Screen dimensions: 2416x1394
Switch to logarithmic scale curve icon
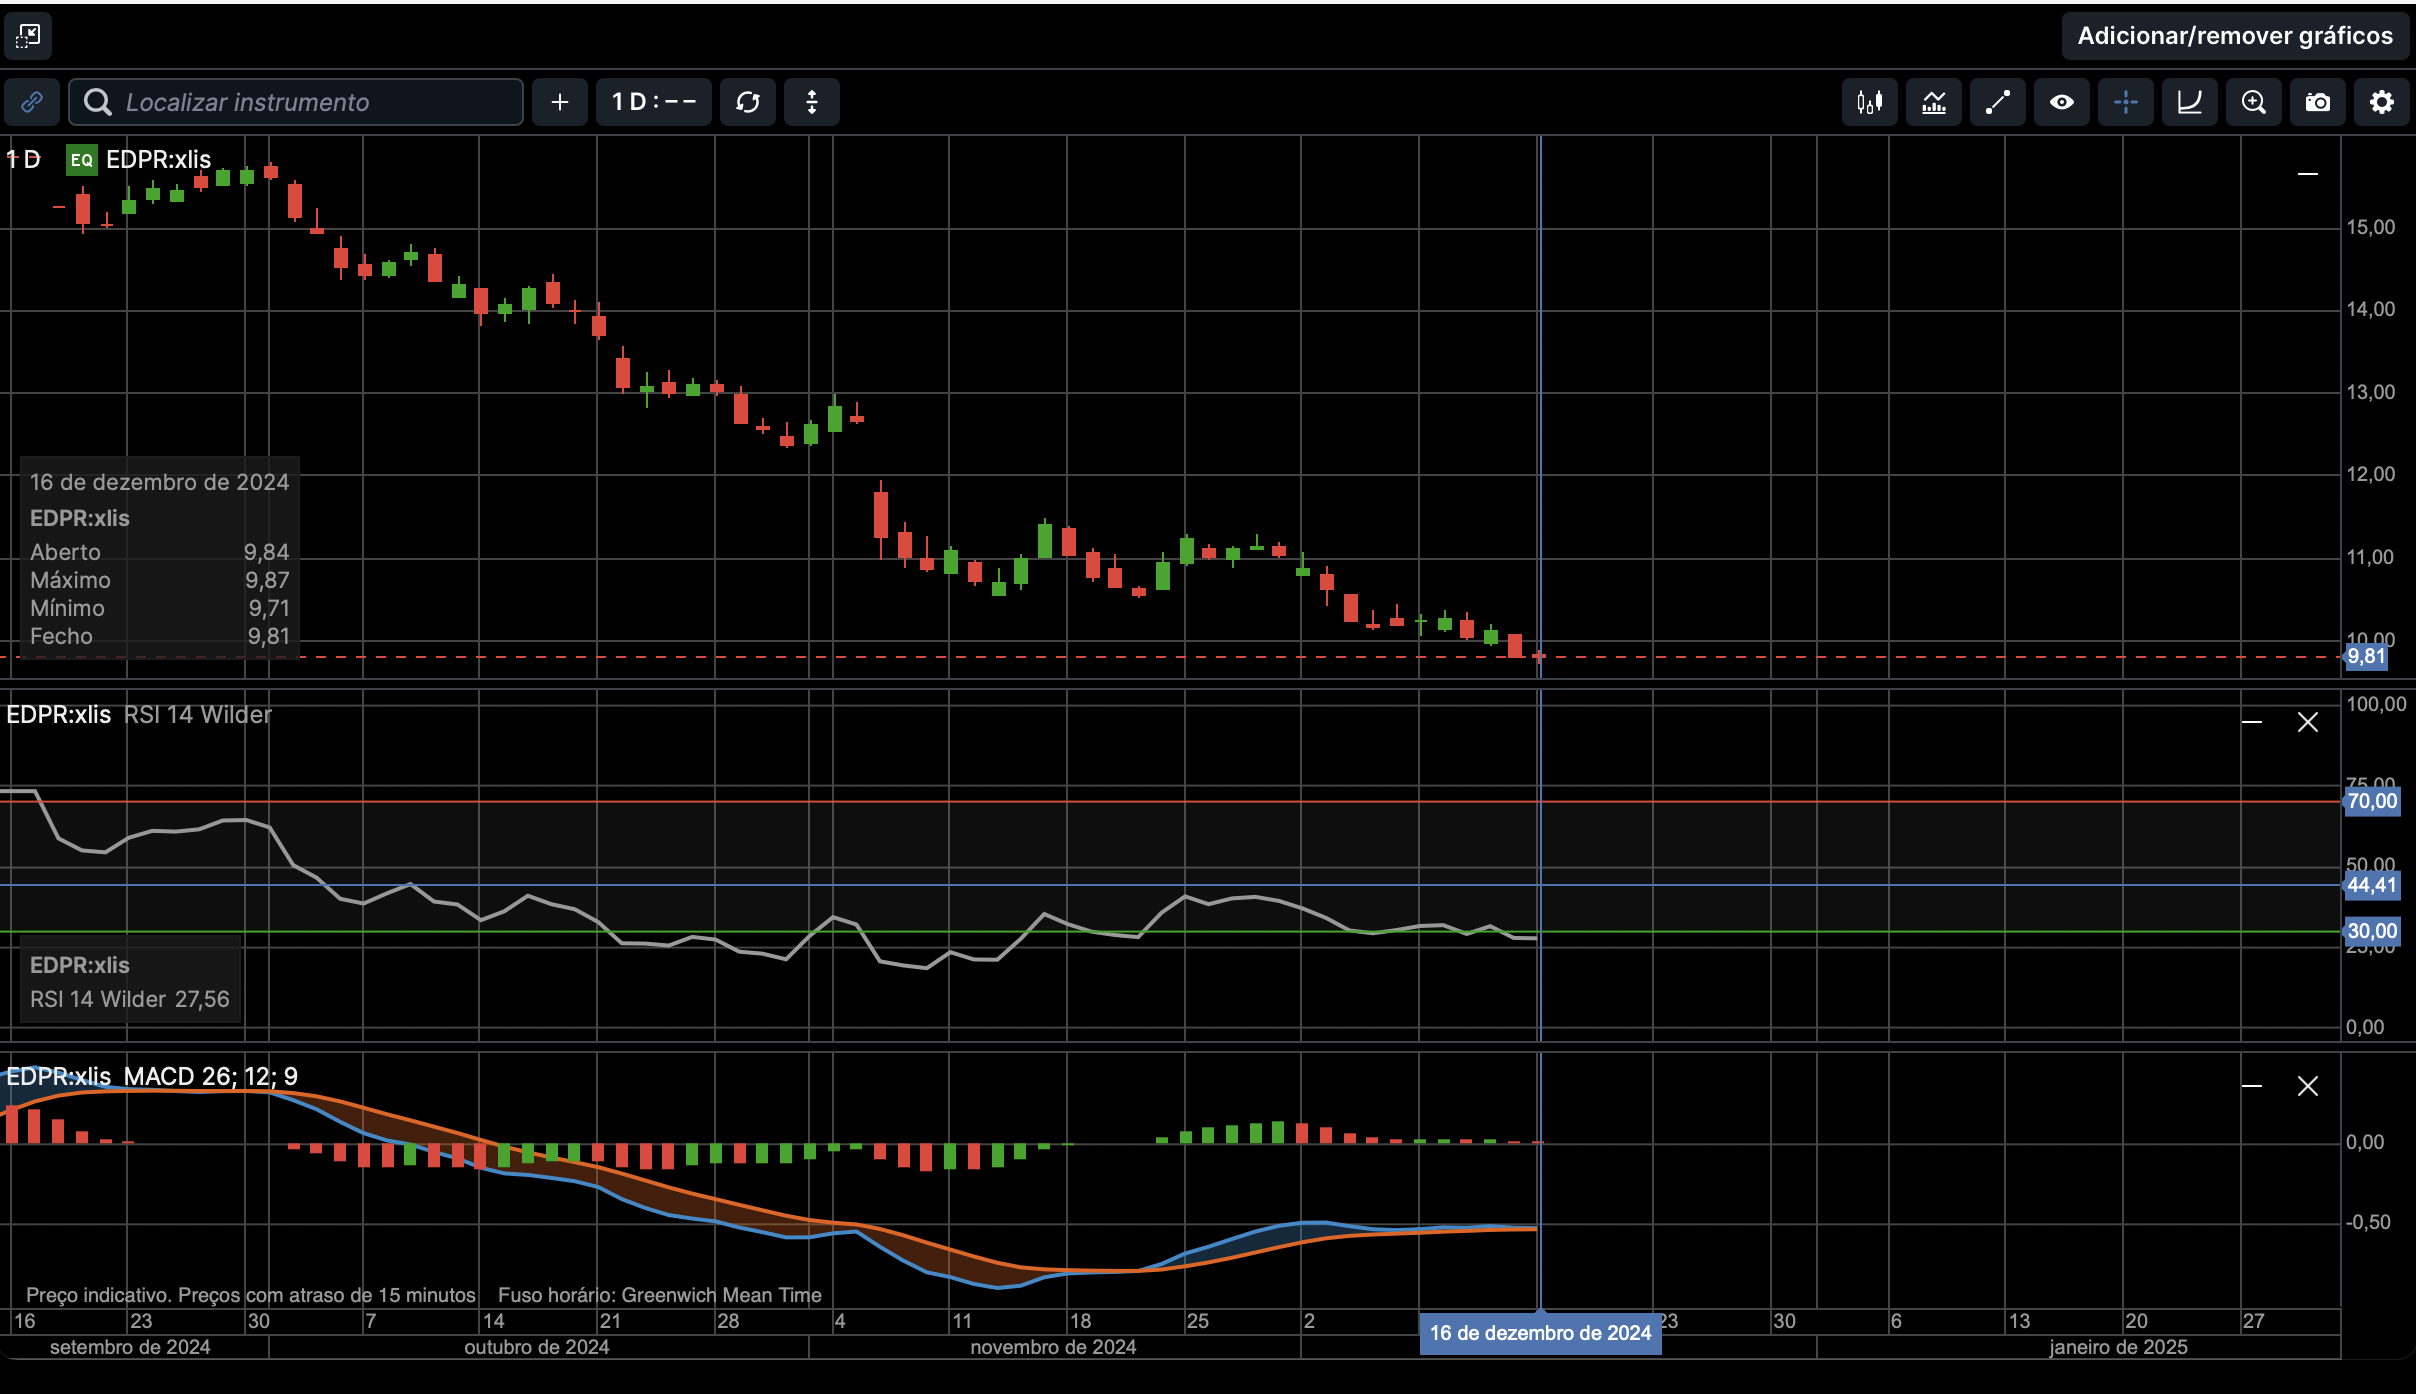coord(2189,102)
